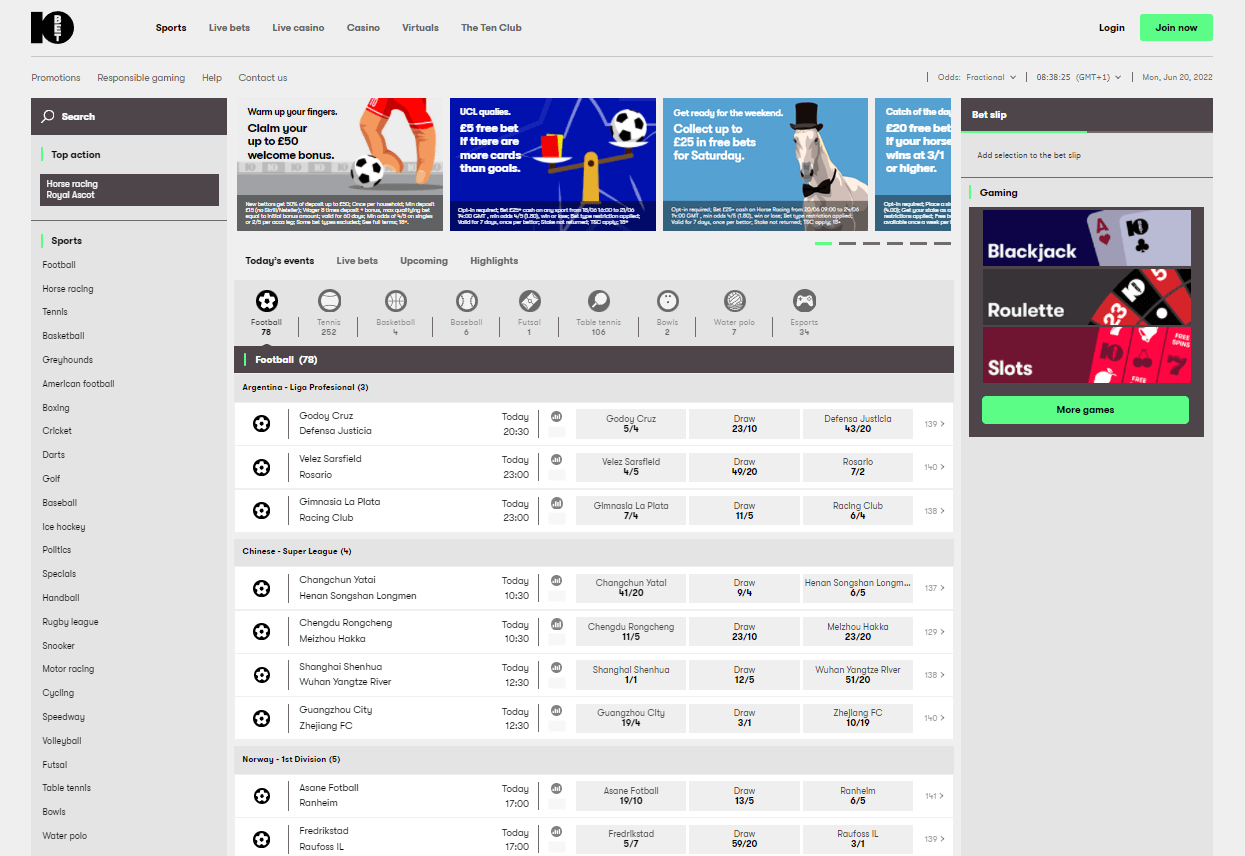Select the Football sport filter icon
Image resolution: width=1245 pixels, height=856 pixels.
[x=266, y=300]
